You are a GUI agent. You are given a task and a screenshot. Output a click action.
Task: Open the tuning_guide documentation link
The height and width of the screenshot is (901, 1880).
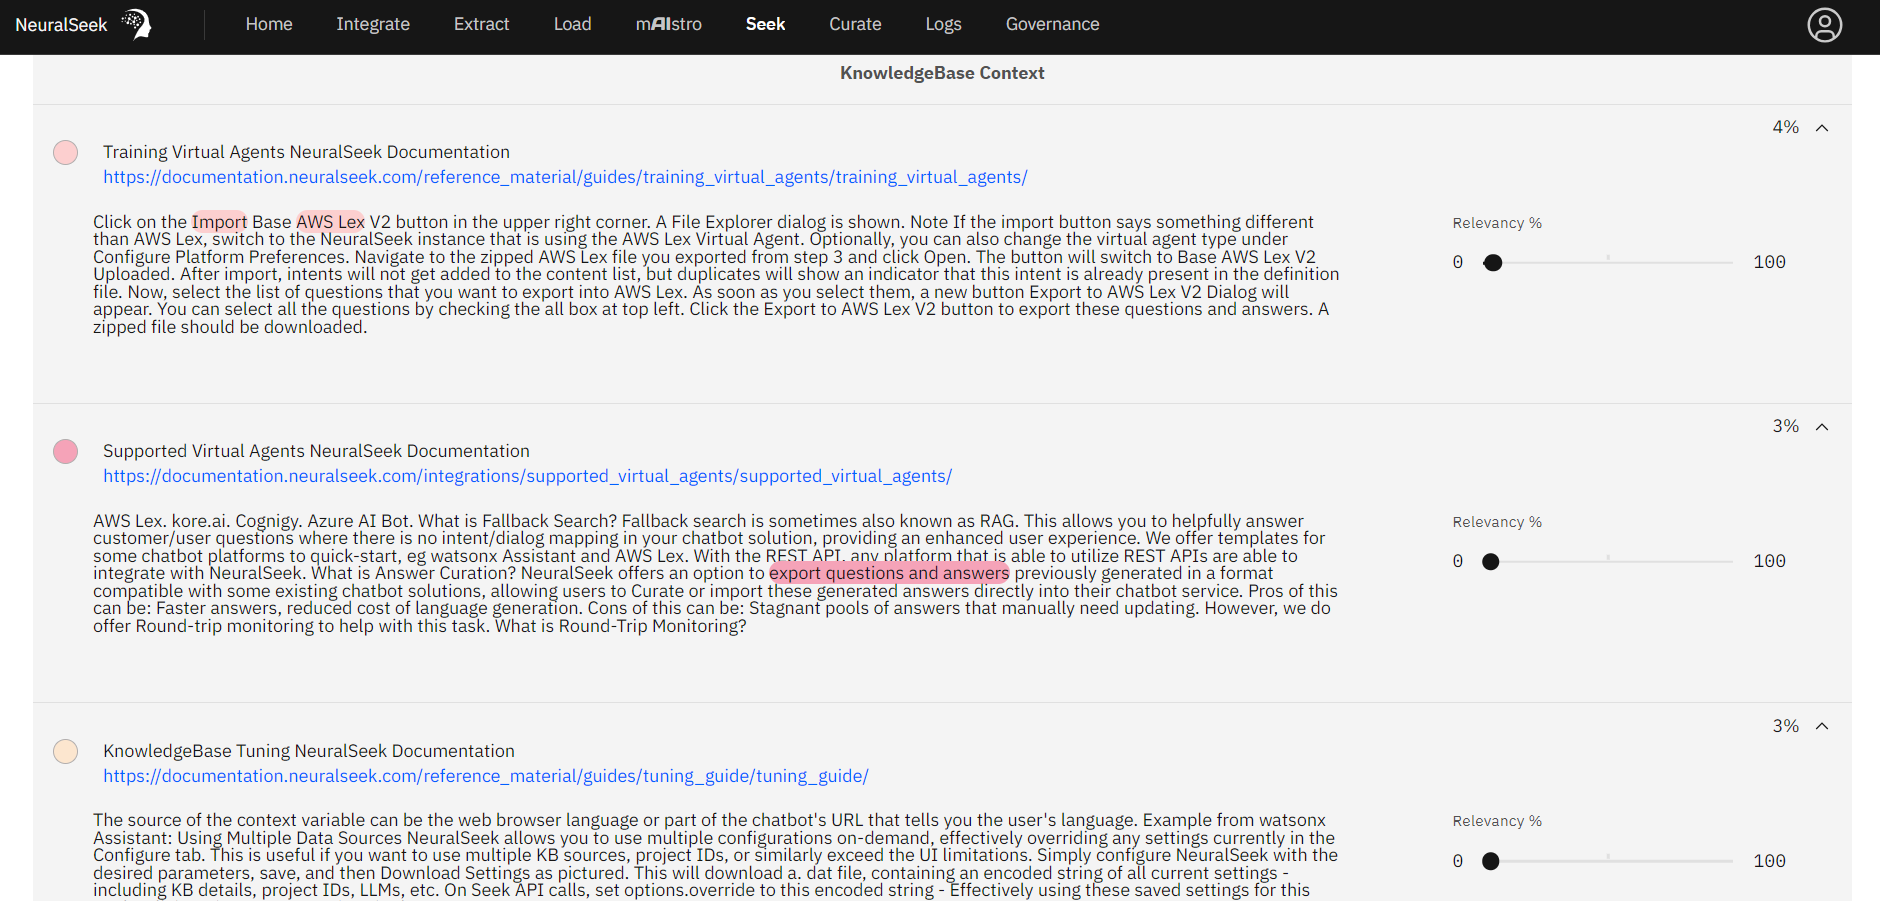486,776
